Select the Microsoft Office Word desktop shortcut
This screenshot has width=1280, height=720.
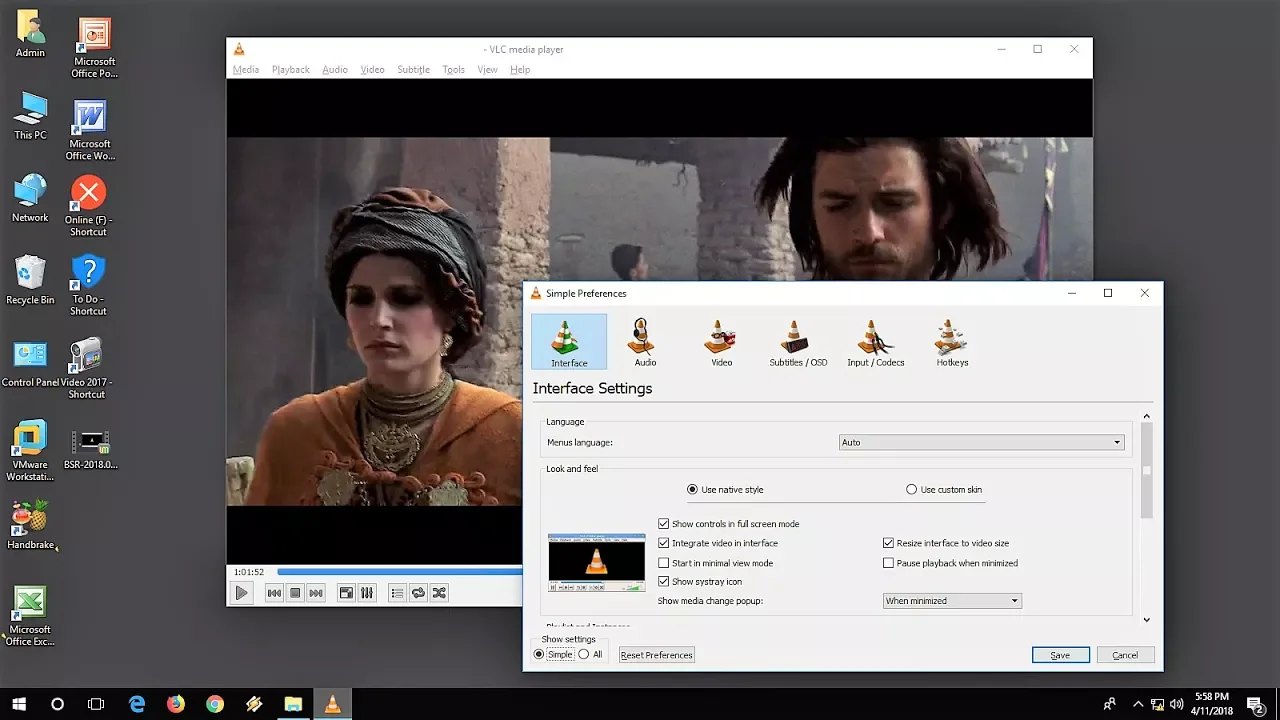pyautogui.click(x=90, y=130)
